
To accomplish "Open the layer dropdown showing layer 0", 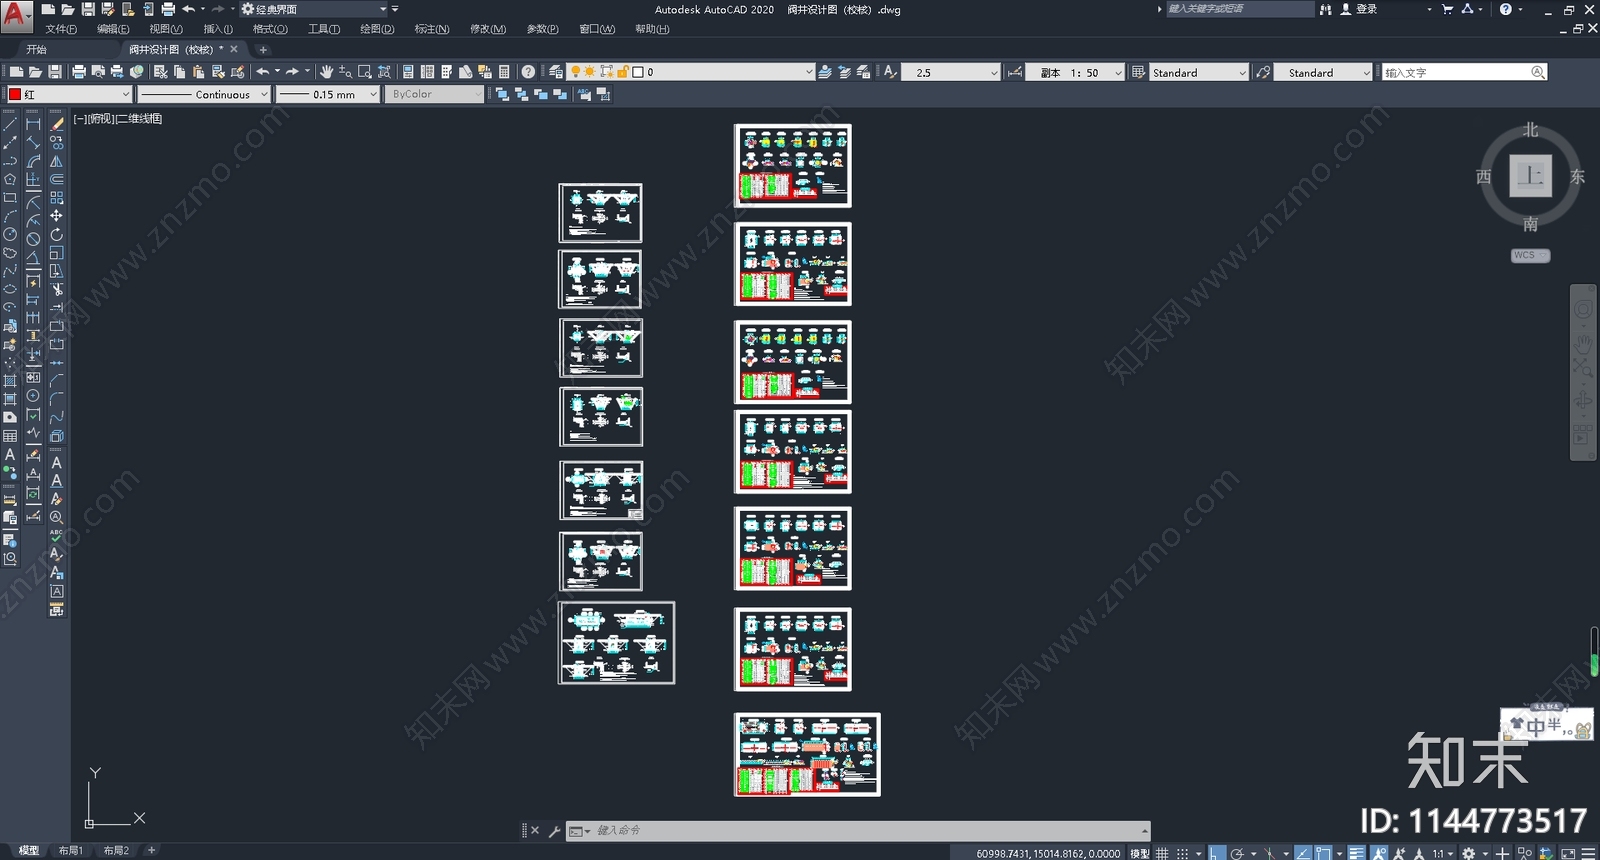I will 690,72.
